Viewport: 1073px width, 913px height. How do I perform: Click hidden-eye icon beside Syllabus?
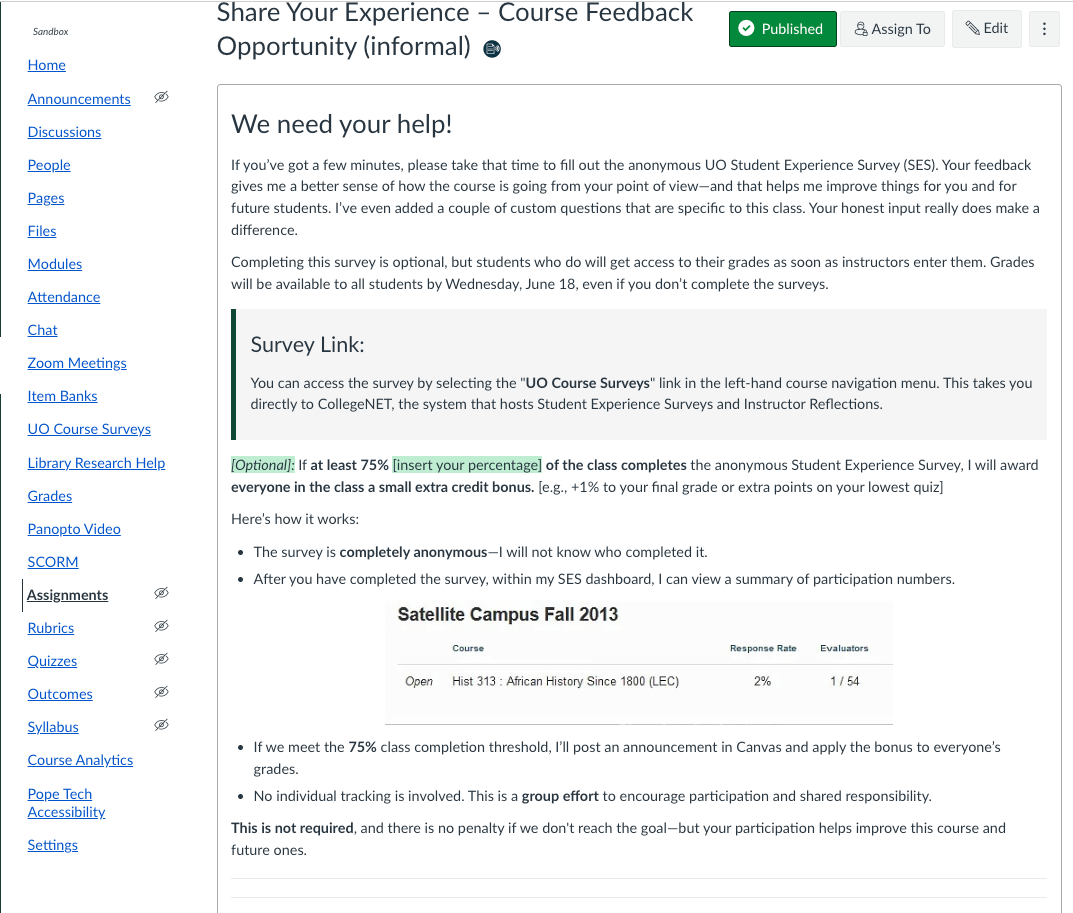tap(161, 725)
